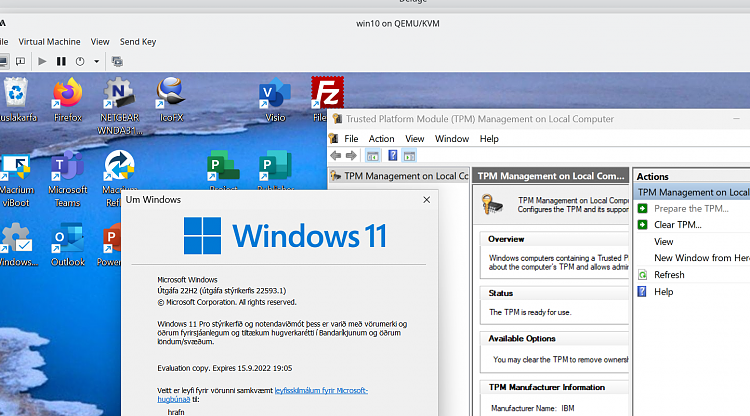Click the blue Help toolbar icon
Viewport: 750px width, 416px height.
(393, 155)
